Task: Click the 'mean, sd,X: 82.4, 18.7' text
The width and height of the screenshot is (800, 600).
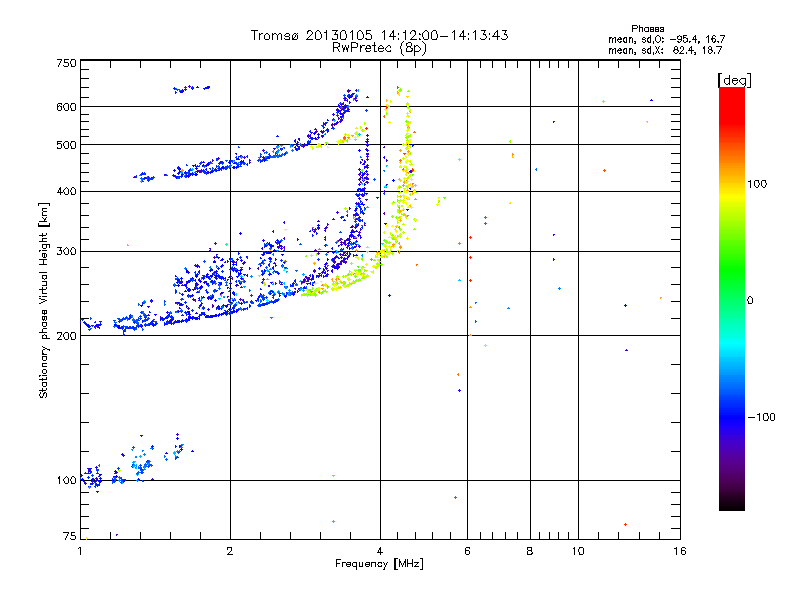Action: pyautogui.click(x=665, y=50)
